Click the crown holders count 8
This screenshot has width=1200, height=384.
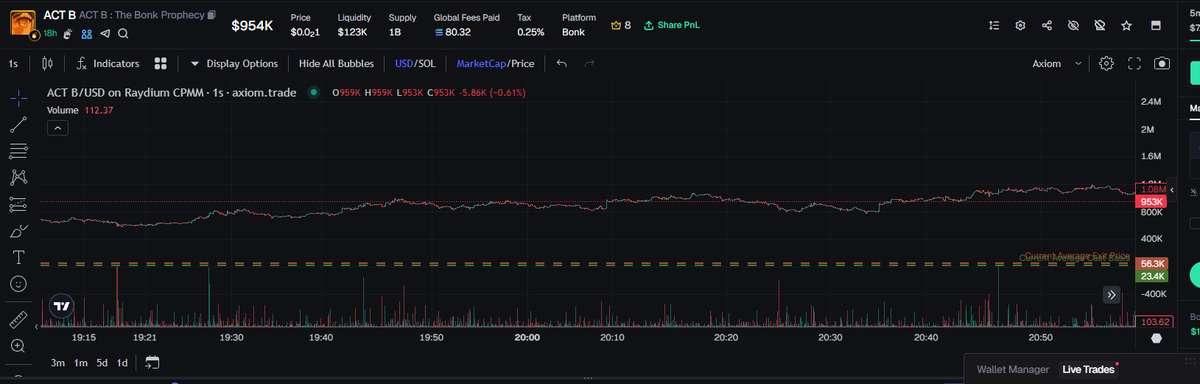point(620,25)
